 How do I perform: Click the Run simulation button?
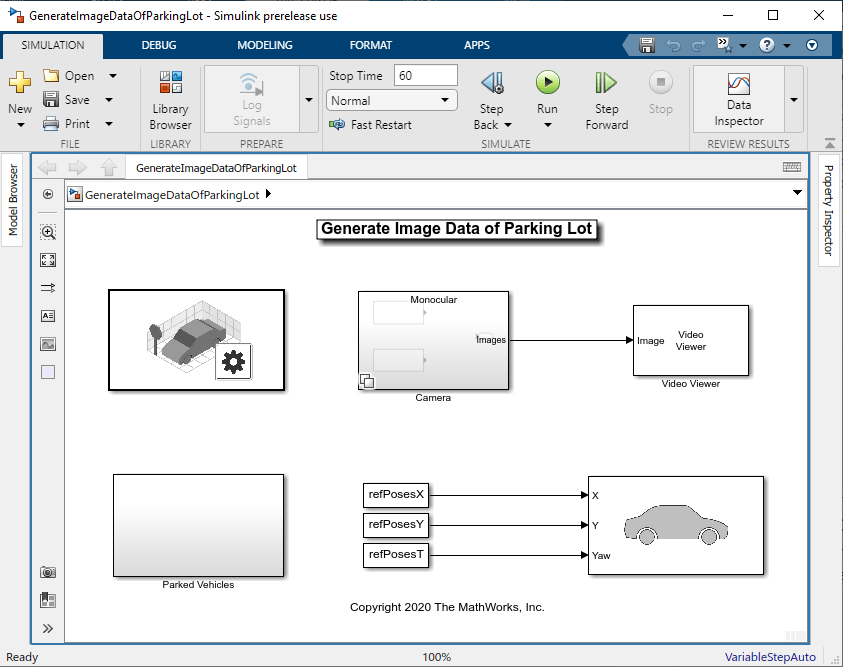[547, 83]
